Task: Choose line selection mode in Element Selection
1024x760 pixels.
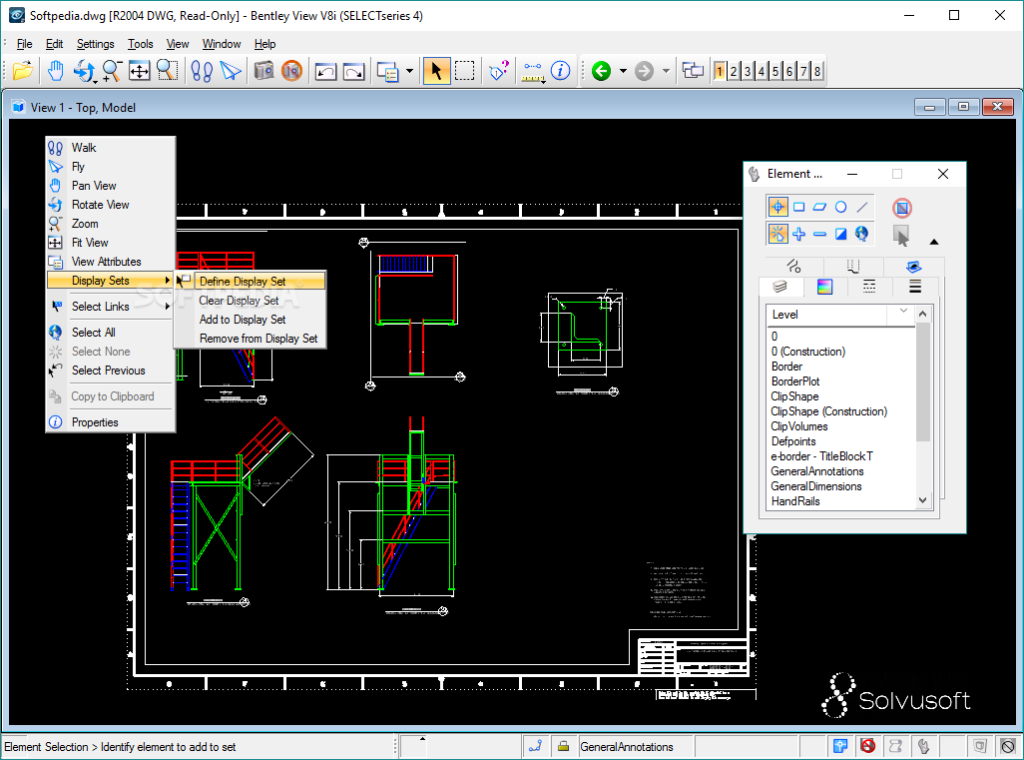Action: click(862, 206)
